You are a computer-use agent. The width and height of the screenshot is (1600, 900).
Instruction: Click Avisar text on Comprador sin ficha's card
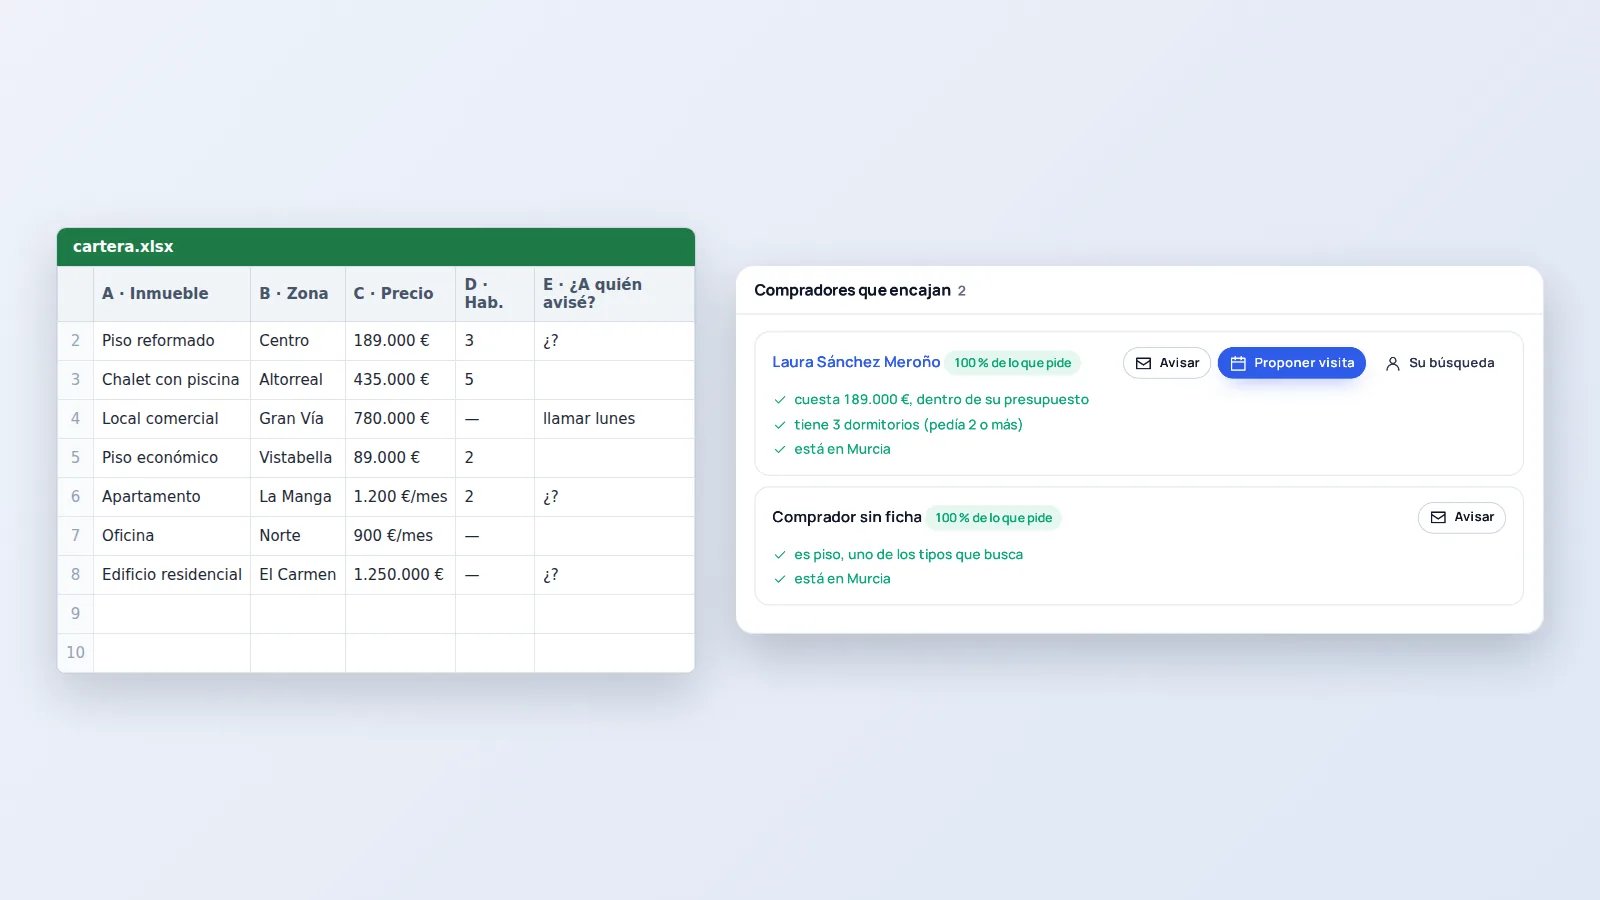pos(1474,517)
